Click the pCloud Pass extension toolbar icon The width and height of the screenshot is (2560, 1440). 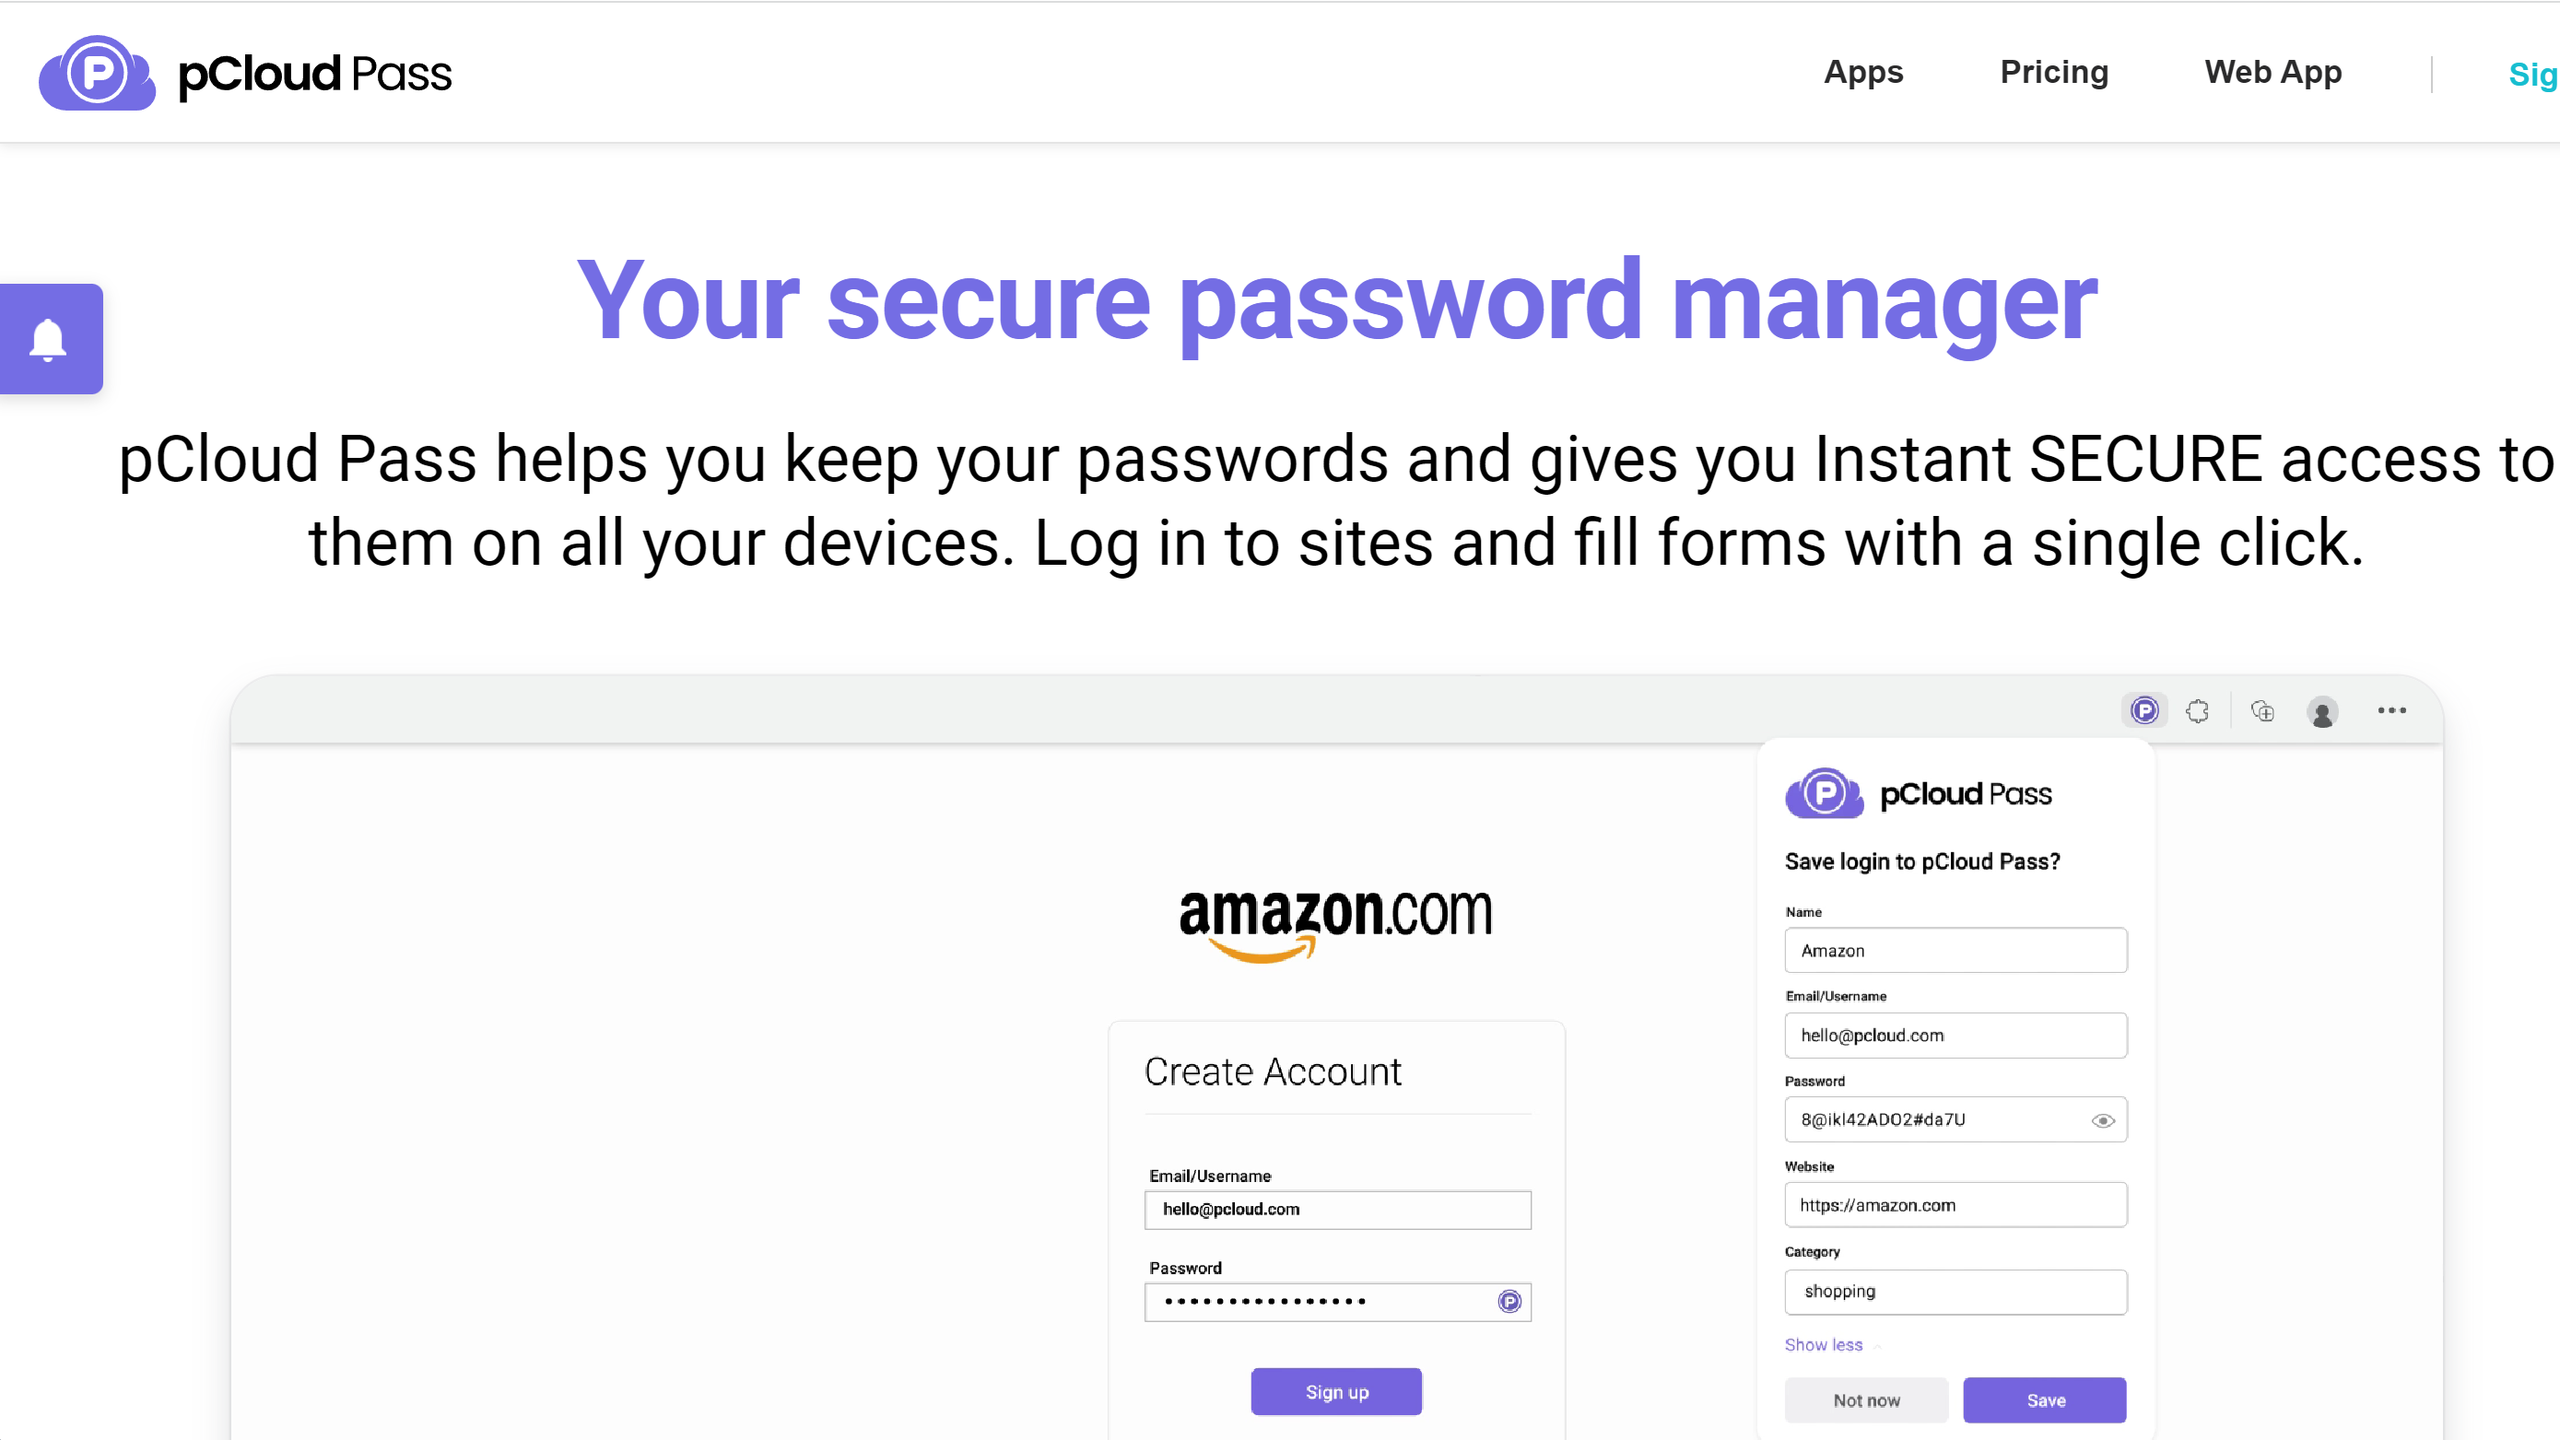coord(2144,711)
